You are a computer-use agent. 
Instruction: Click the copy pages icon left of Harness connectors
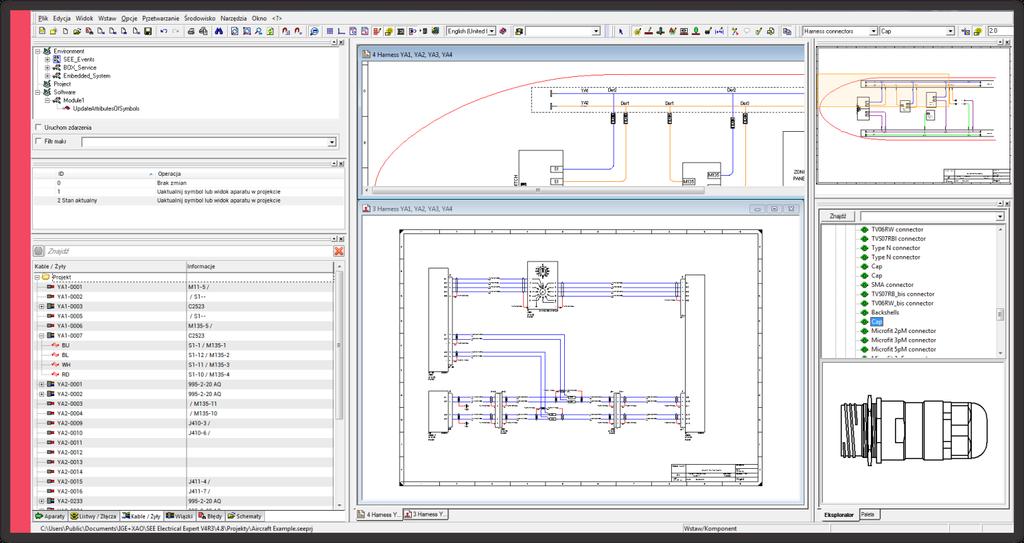[787, 31]
